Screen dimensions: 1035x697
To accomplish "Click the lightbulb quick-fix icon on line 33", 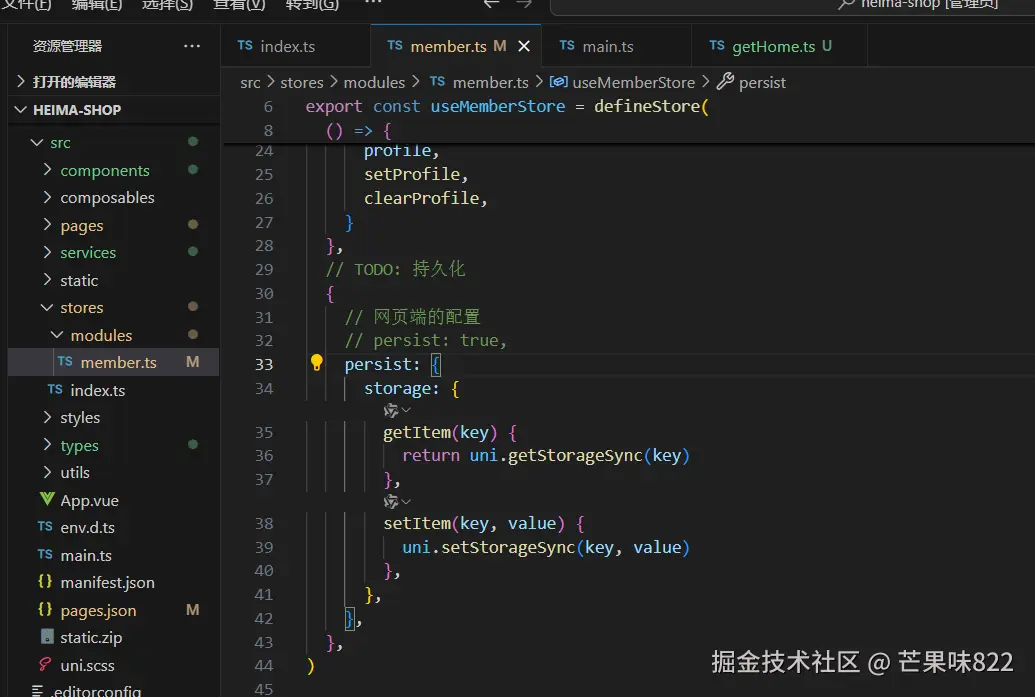I will click(317, 362).
